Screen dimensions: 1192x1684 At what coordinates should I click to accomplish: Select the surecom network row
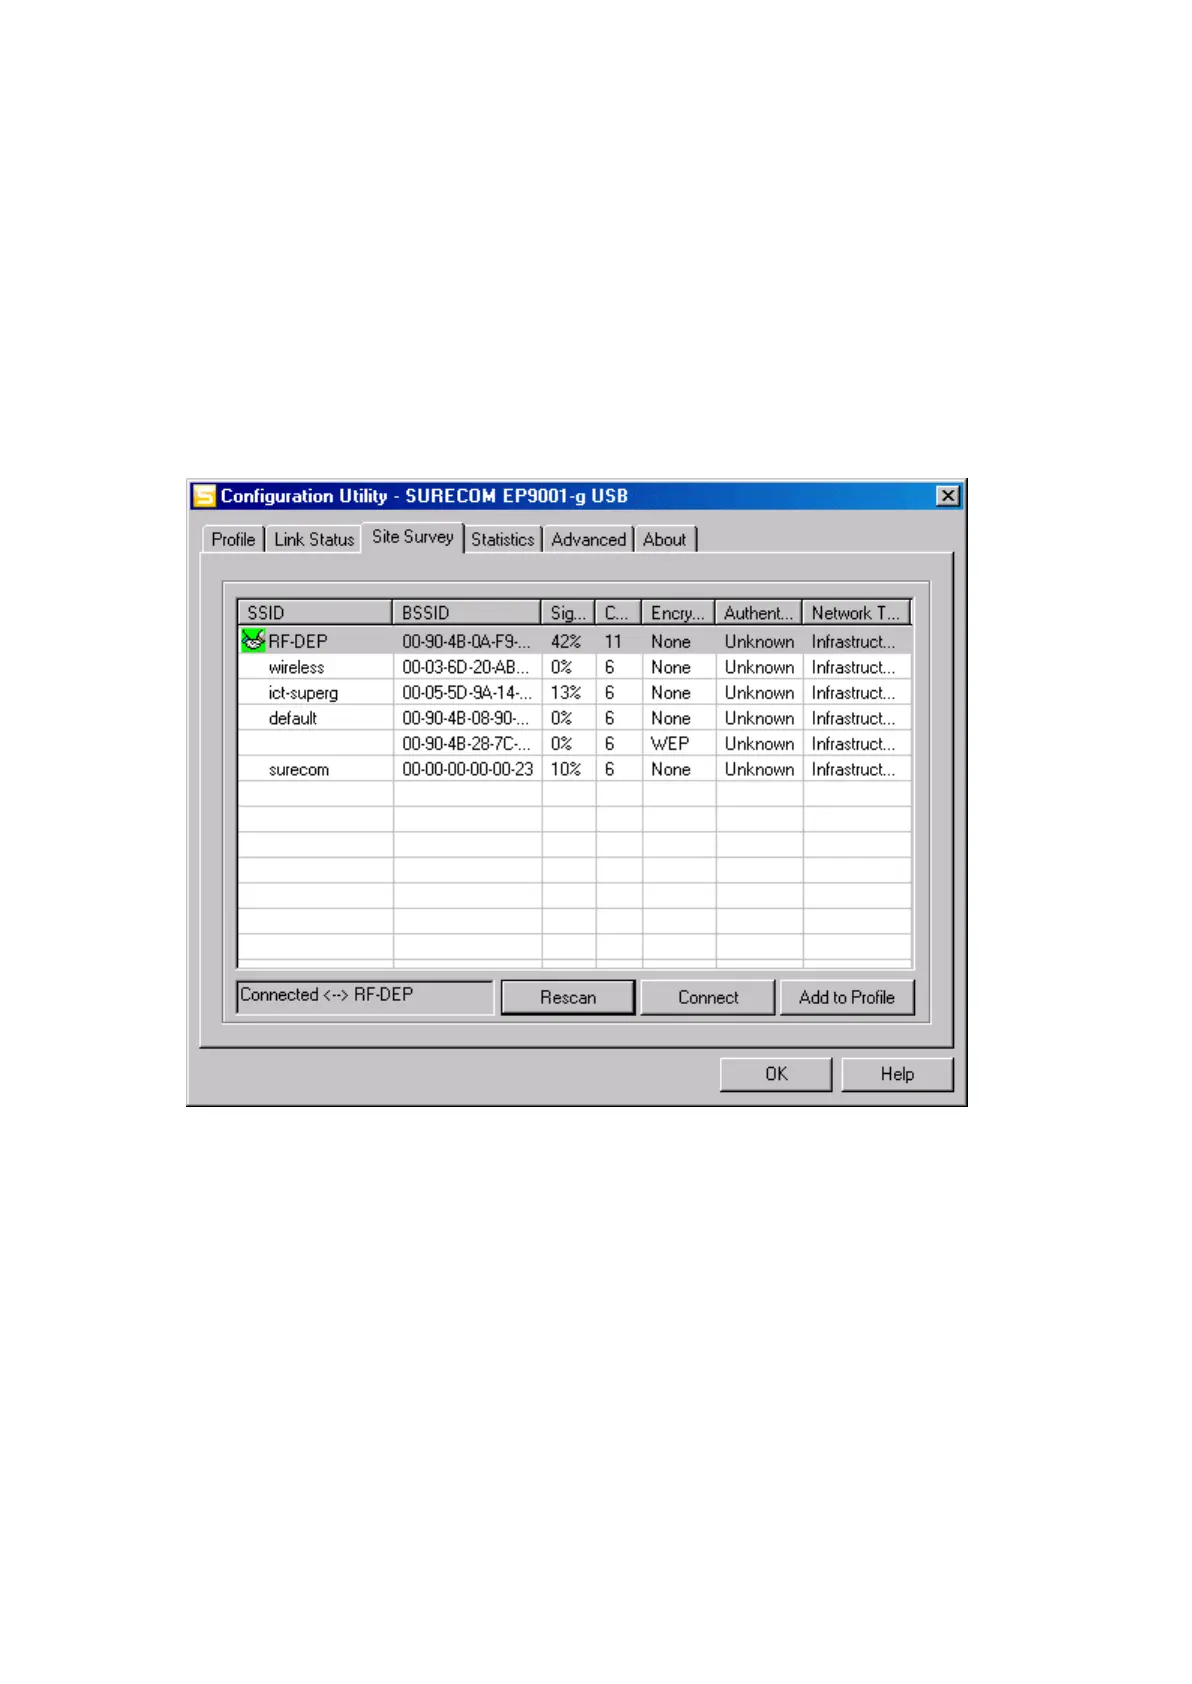point(575,770)
